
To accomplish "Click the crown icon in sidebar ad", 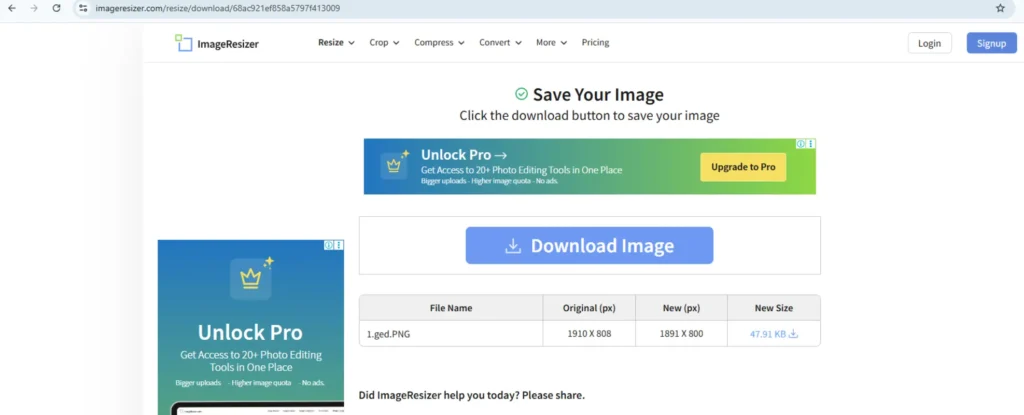I will [x=251, y=279].
